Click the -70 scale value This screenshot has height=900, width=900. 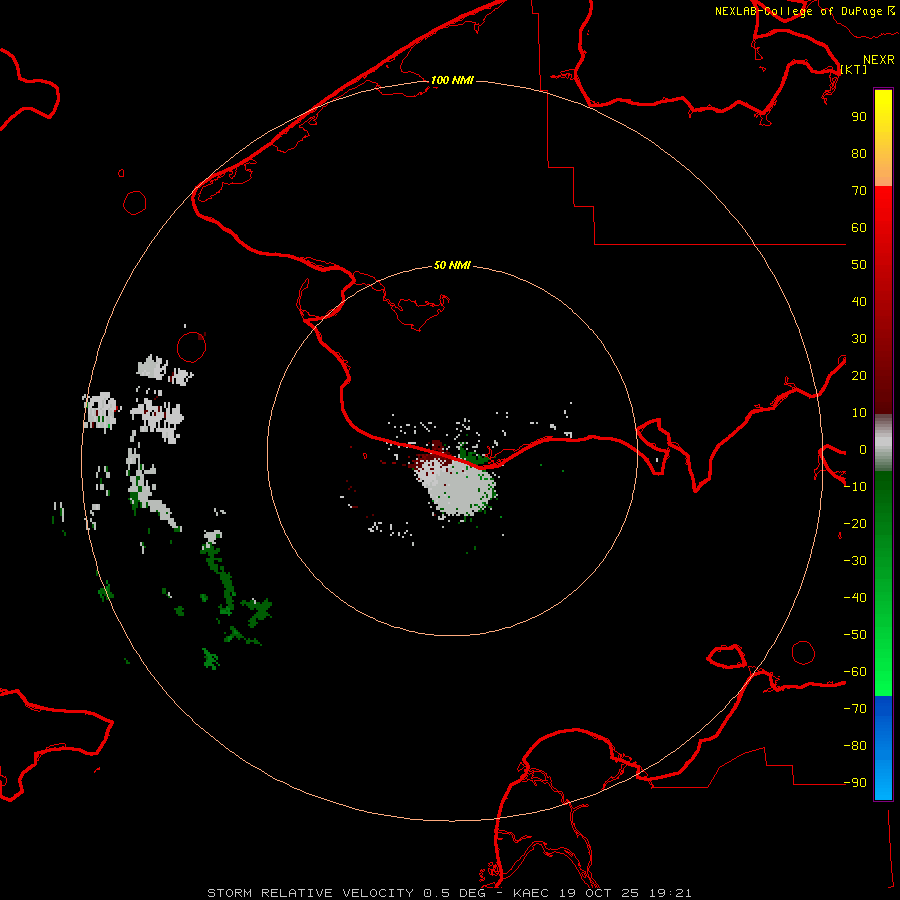[x=855, y=708]
